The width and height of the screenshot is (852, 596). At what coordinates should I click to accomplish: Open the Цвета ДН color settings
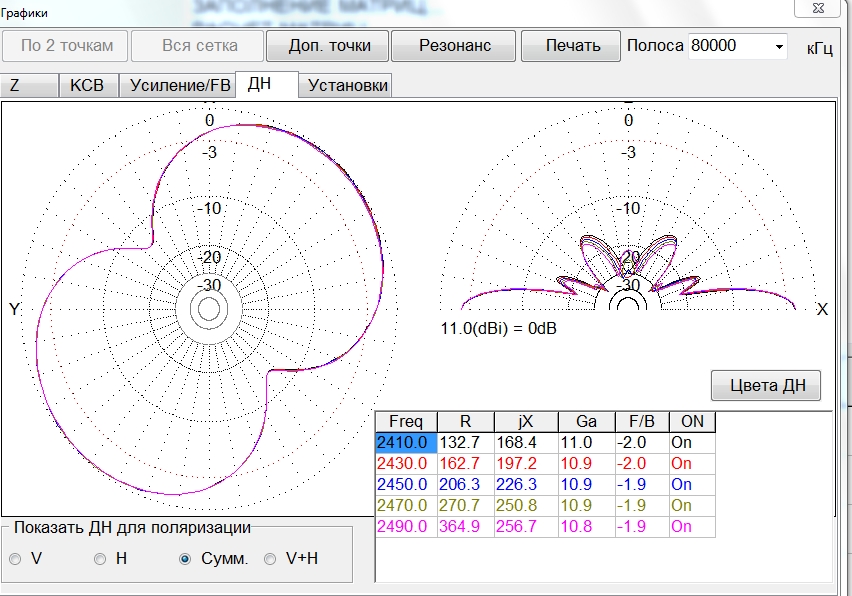click(766, 385)
